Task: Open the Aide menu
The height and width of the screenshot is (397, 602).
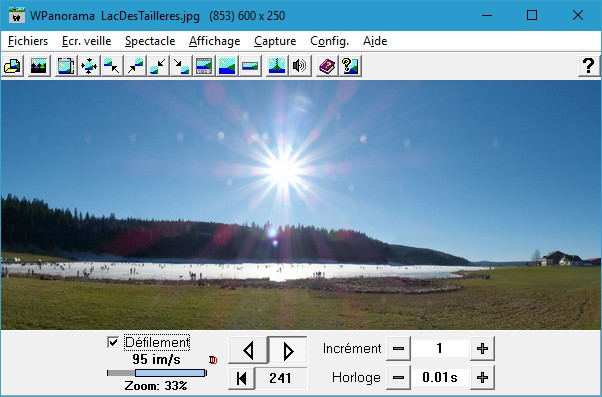Action: coord(375,41)
